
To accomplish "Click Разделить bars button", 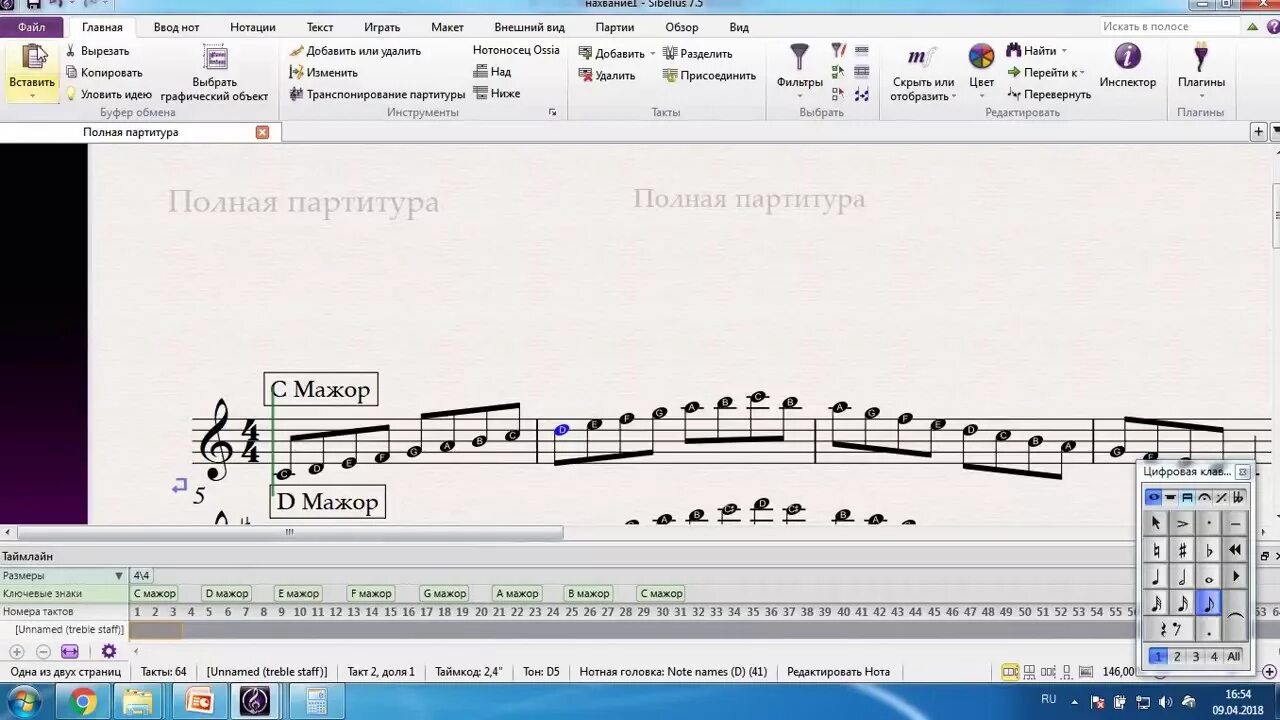I will click(698, 54).
